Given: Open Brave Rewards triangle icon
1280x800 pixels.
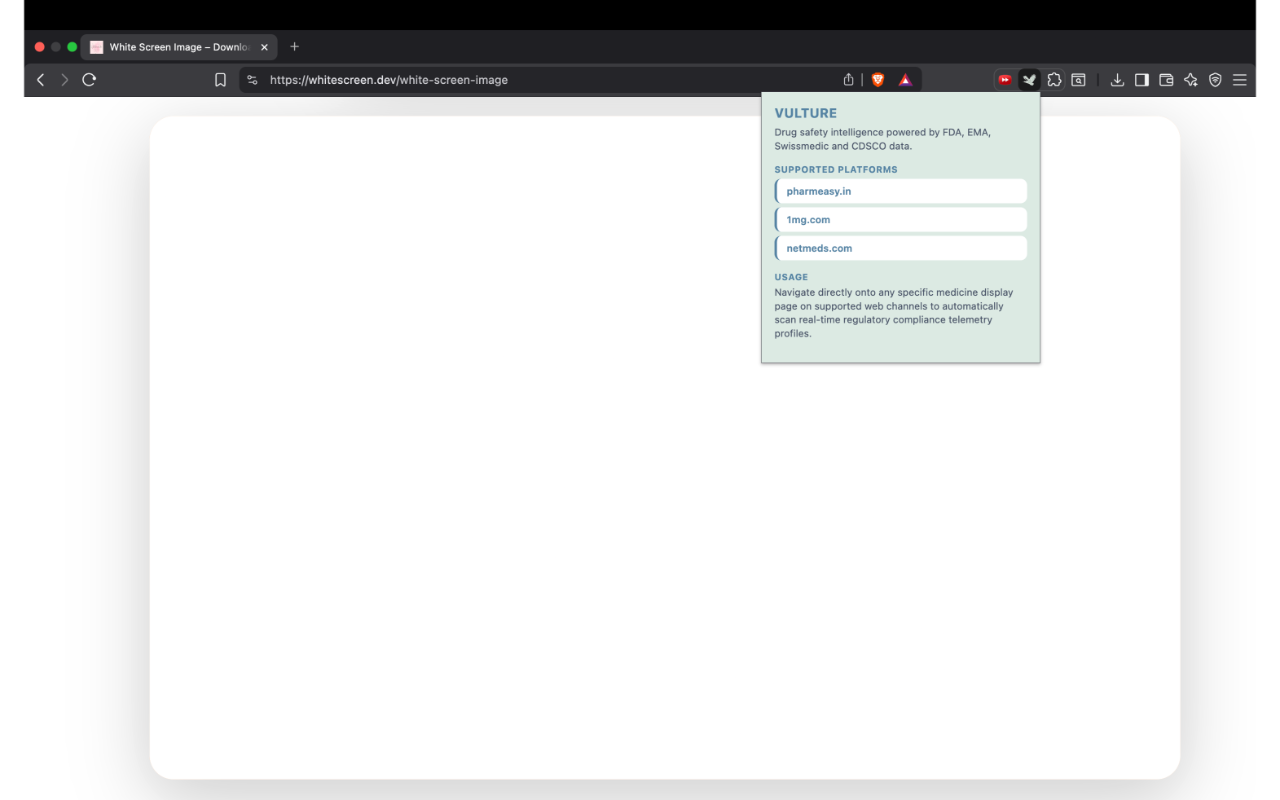Looking at the screenshot, I should [x=905, y=80].
